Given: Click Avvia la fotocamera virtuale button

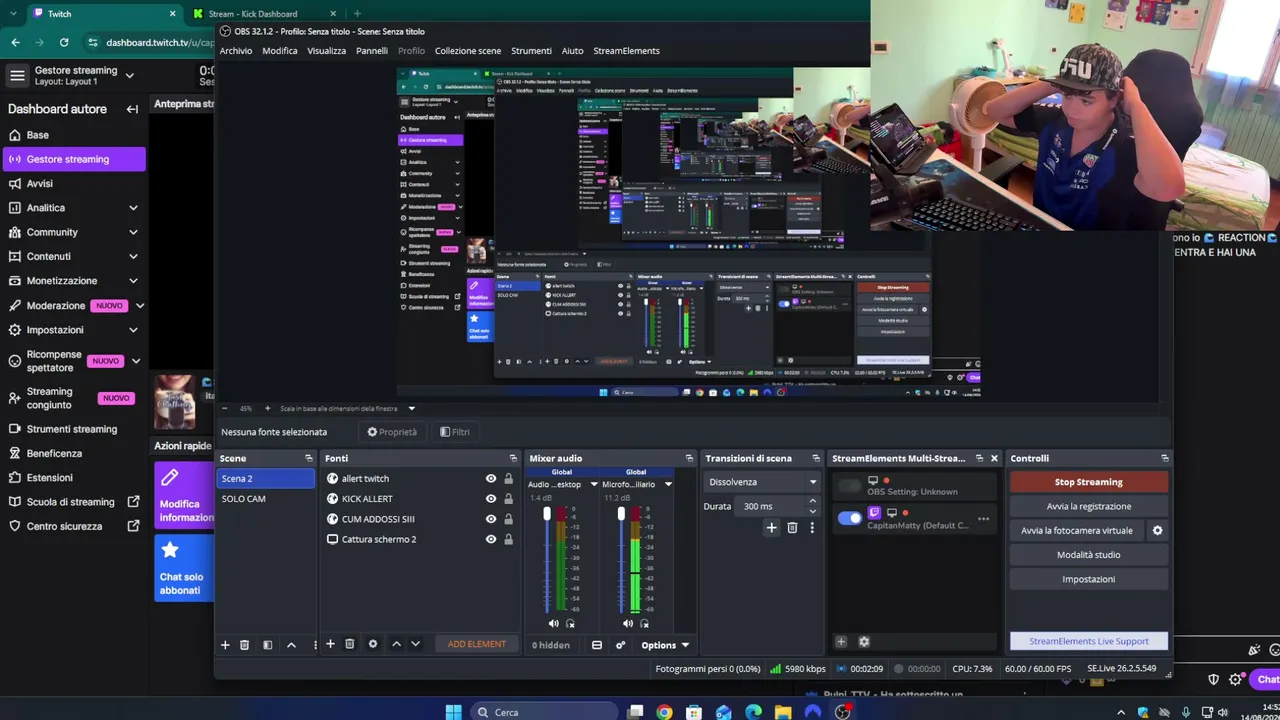Looking at the screenshot, I should point(1077,531).
